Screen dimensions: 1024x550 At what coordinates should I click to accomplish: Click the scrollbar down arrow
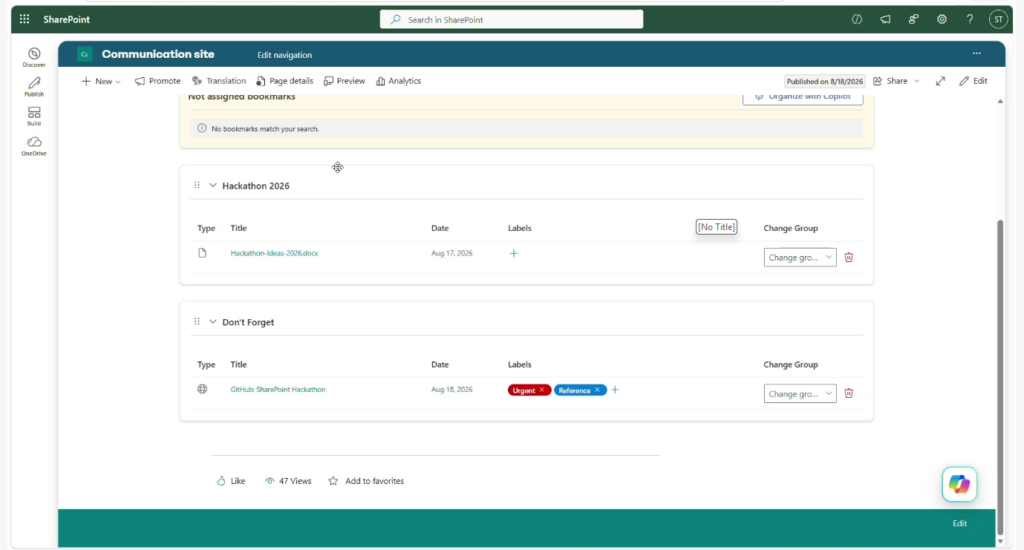pos(1000,541)
